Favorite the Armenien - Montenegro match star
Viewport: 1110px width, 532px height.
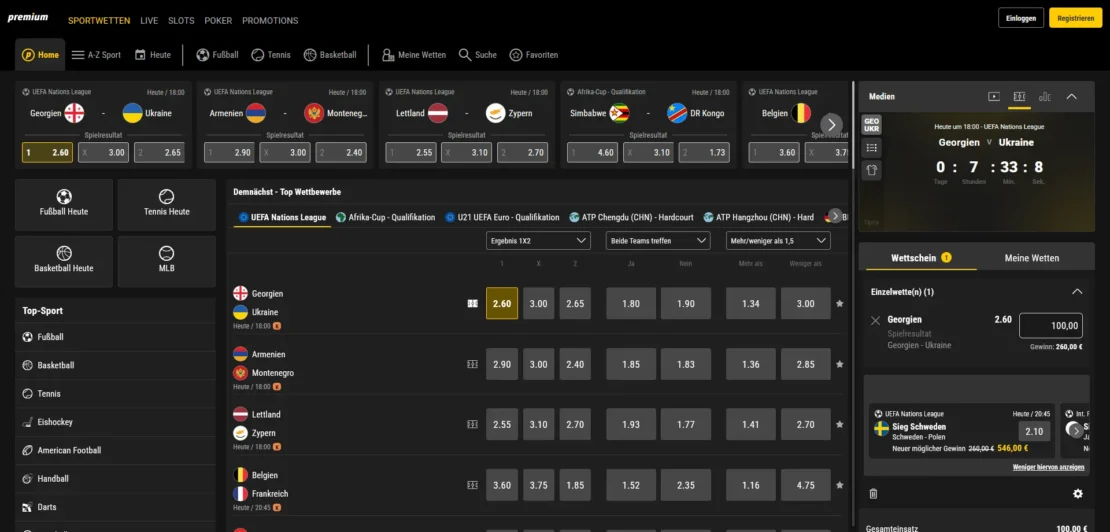[x=840, y=364]
